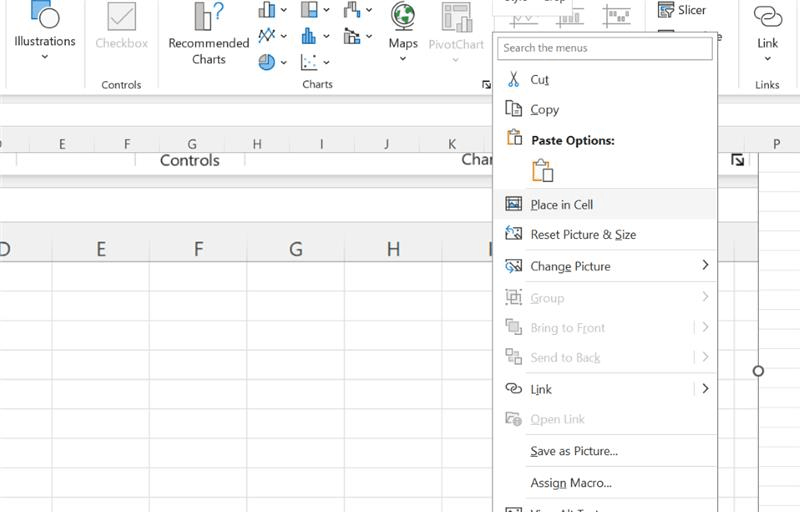
Task: Insert a line or area chart
Action: coord(266,36)
